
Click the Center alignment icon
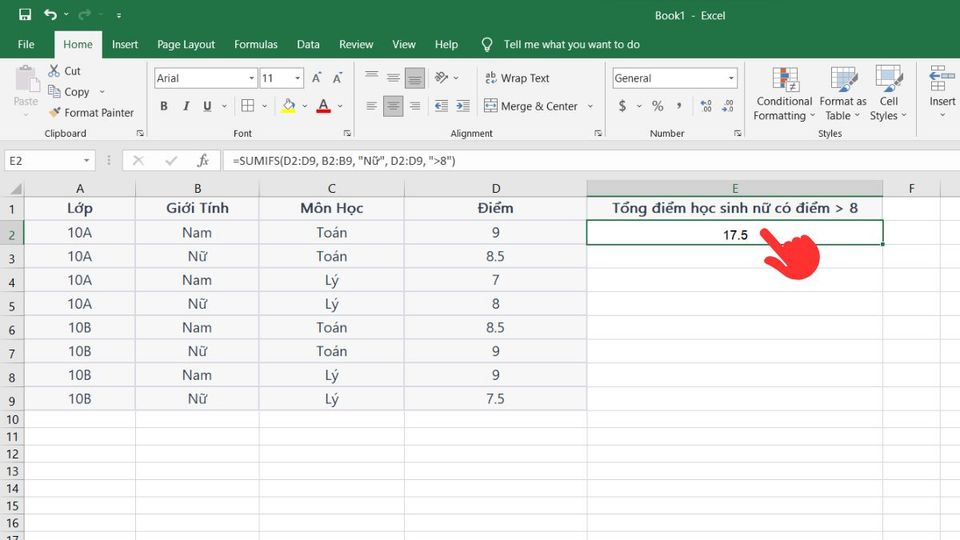(393, 106)
